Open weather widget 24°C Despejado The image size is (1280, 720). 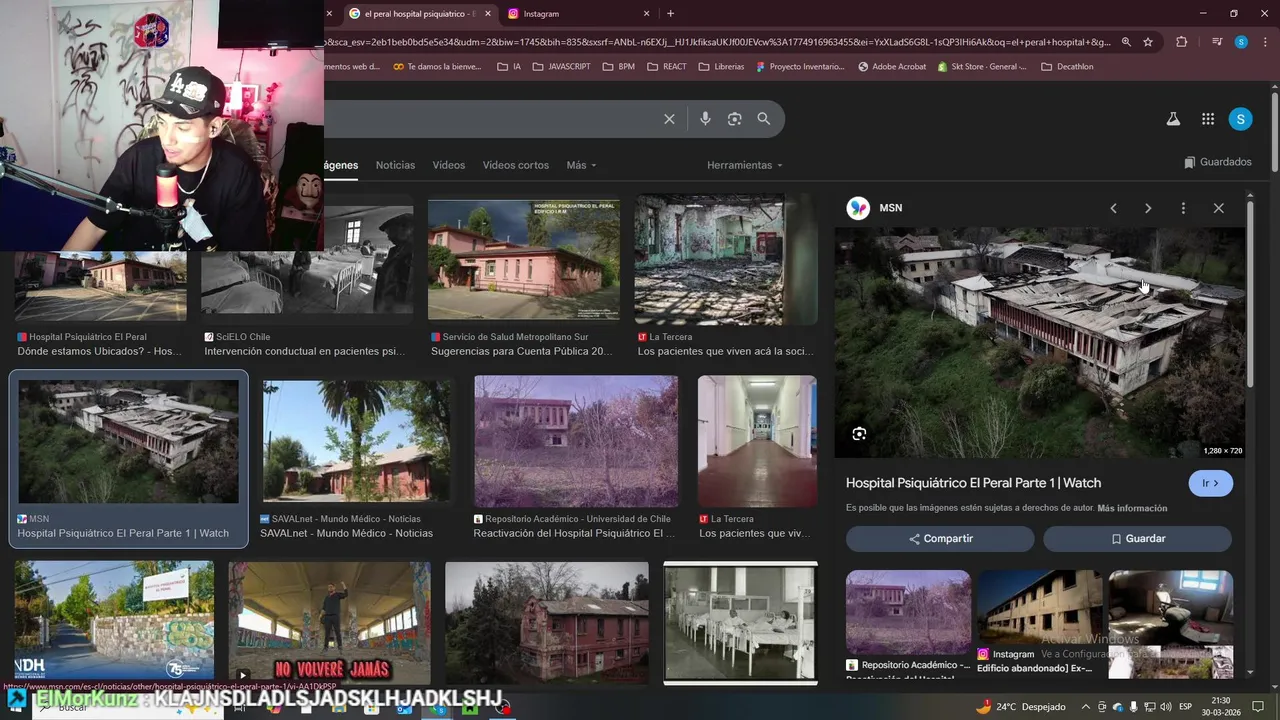point(1020,707)
